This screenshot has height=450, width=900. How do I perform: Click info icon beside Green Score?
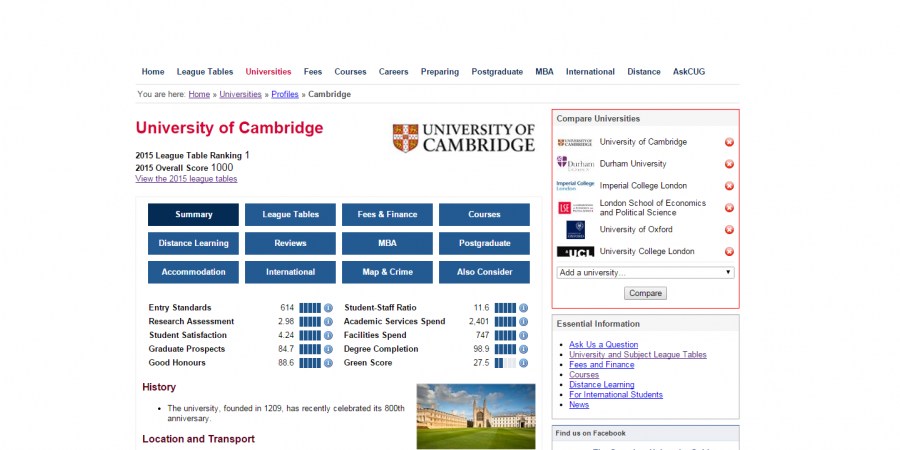coord(523,363)
